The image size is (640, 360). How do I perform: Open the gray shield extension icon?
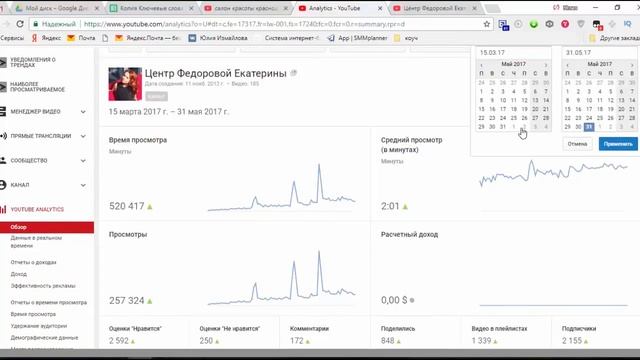pyautogui.click(x=581, y=24)
